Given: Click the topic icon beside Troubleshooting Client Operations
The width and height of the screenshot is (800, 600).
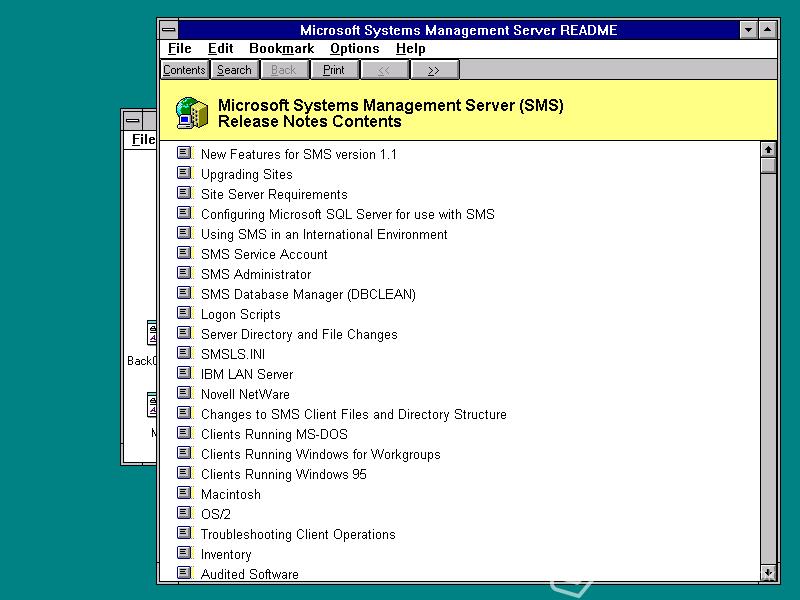Looking at the screenshot, I should coord(185,533).
